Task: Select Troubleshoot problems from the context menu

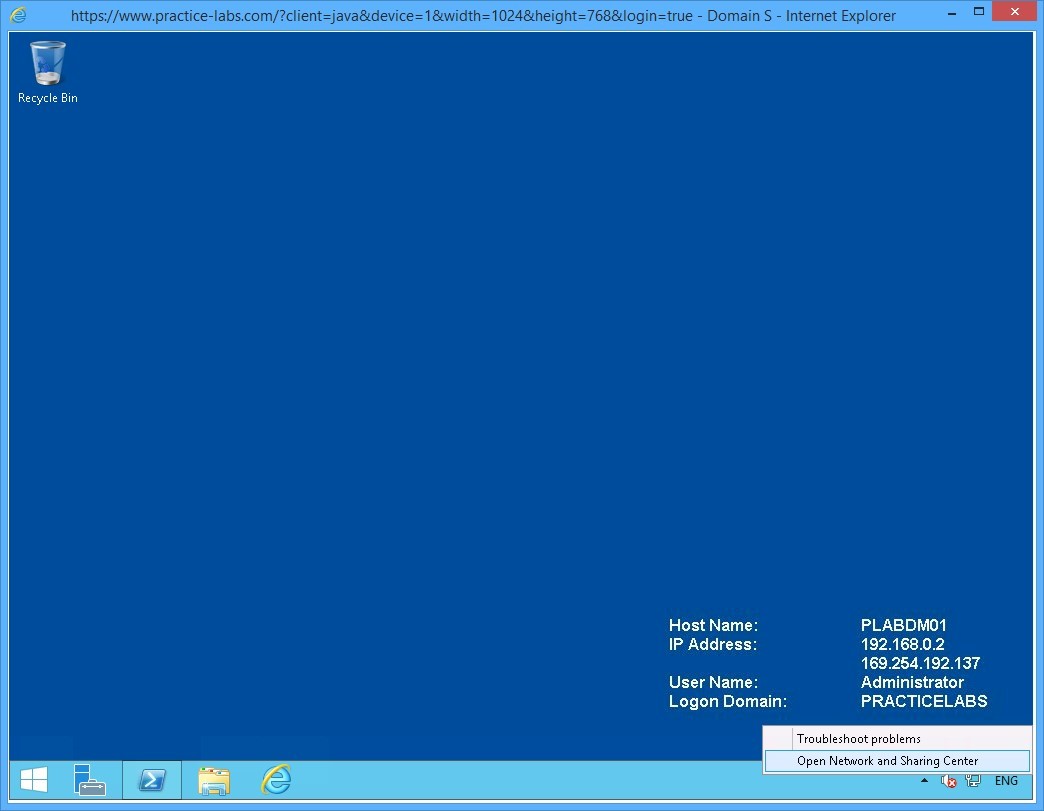Action: pos(858,739)
